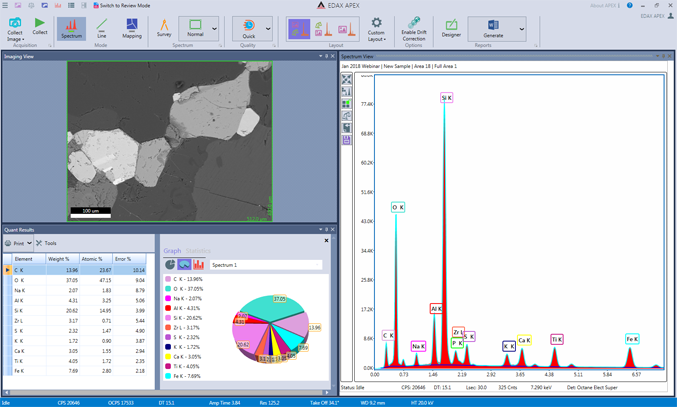677x407 pixels.
Task: Switch to the Statistics tab
Action: [x=198, y=251]
